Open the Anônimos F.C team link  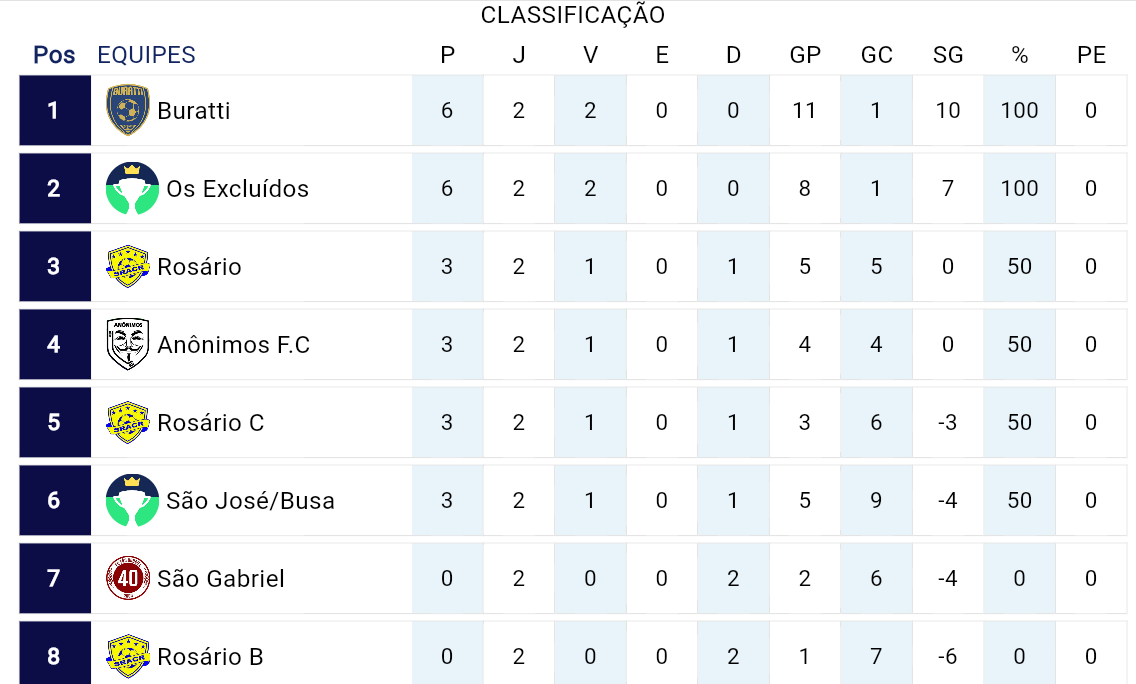(x=233, y=344)
